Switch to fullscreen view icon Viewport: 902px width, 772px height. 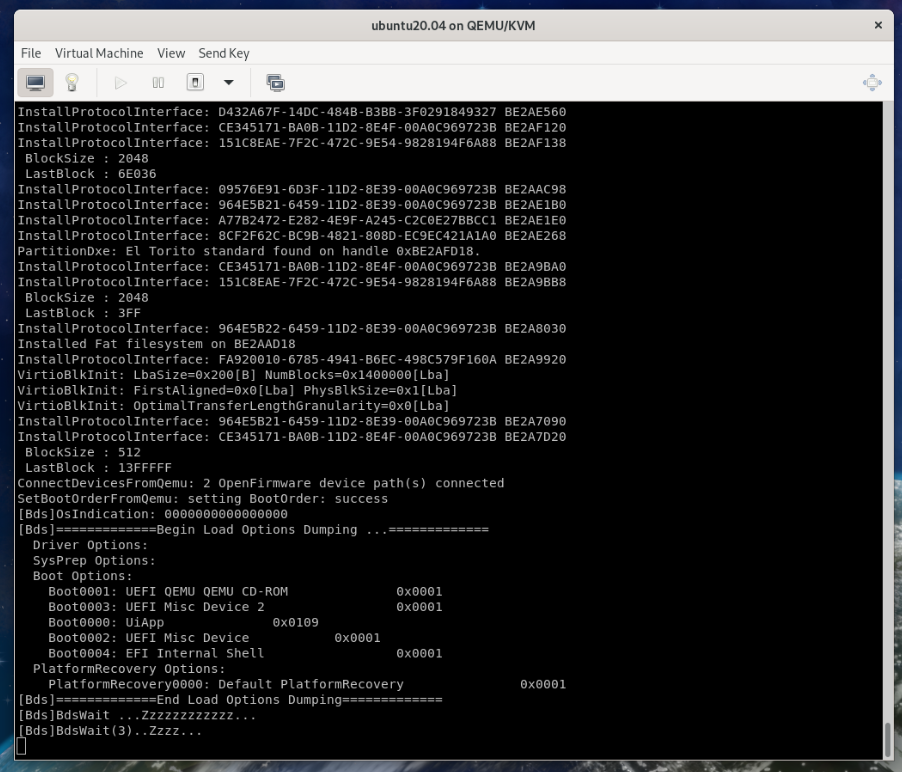[x=872, y=83]
